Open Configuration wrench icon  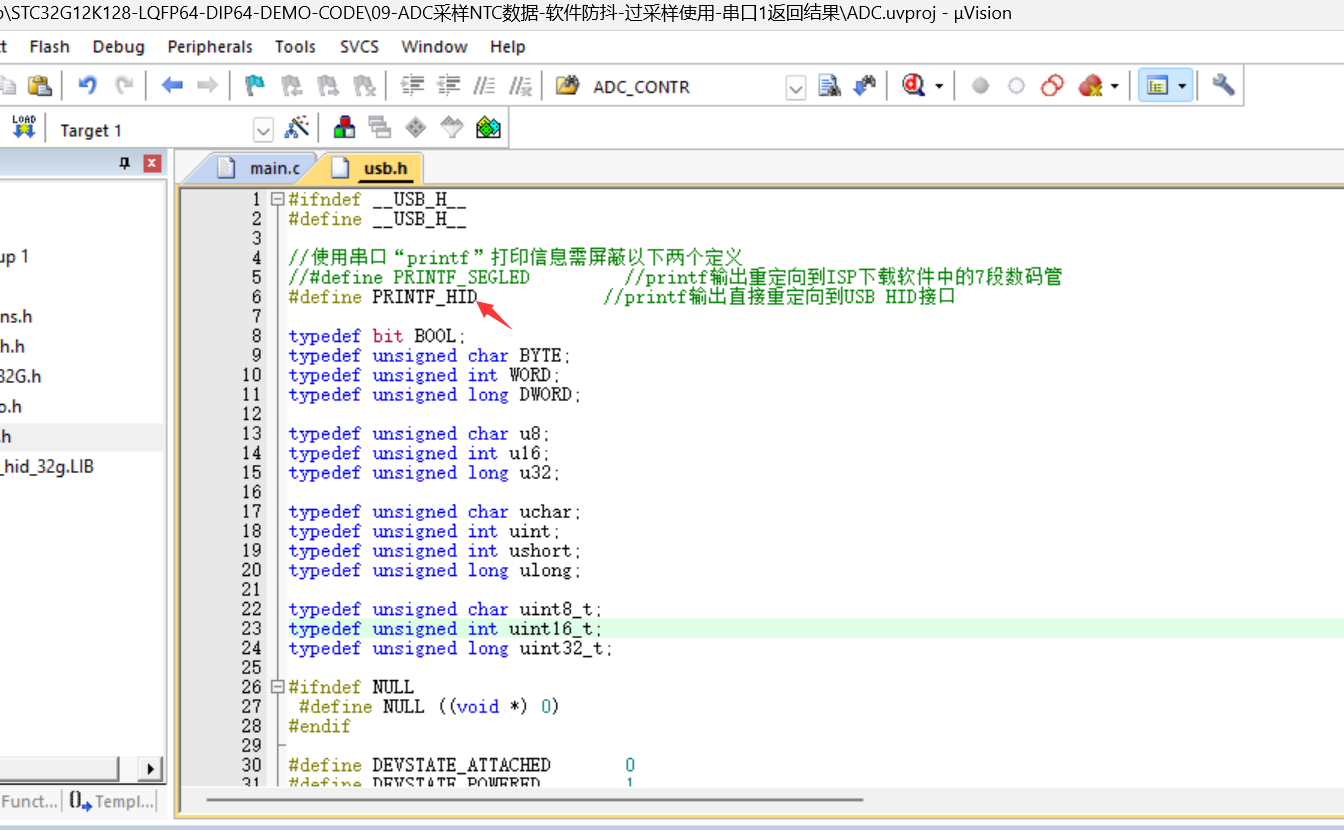pos(1223,86)
